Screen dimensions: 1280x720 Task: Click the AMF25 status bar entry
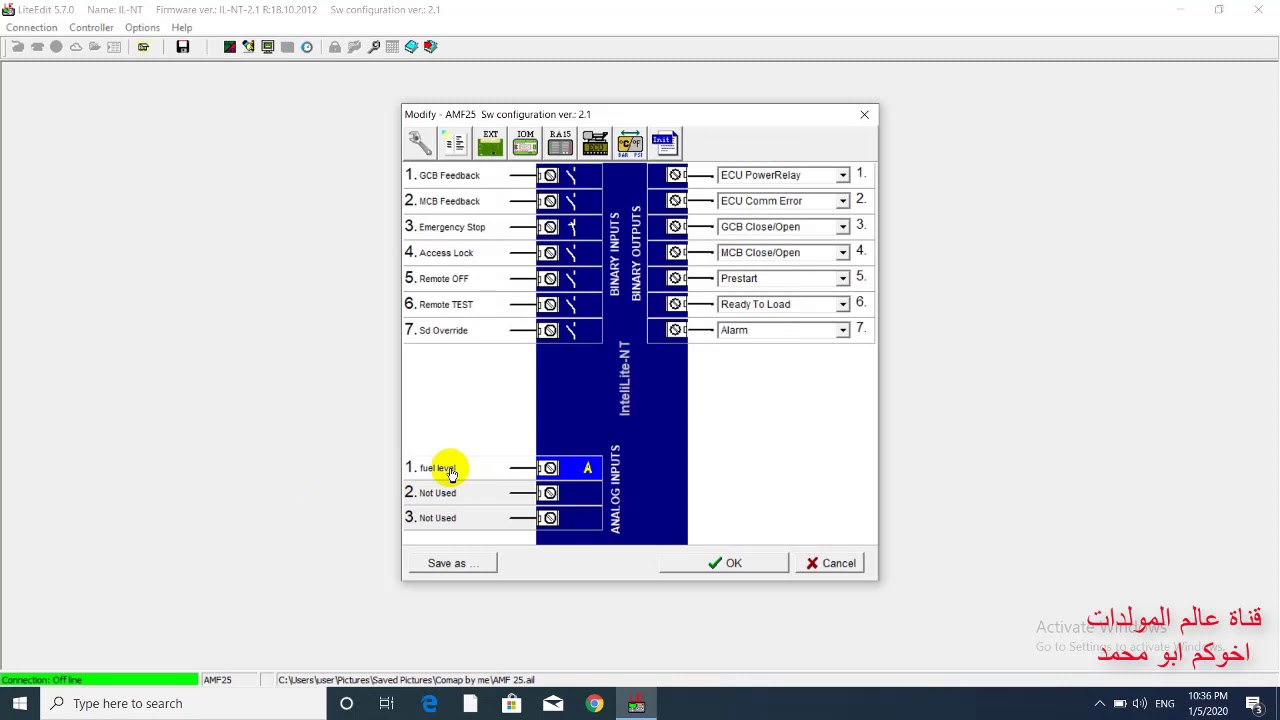click(x=217, y=680)
